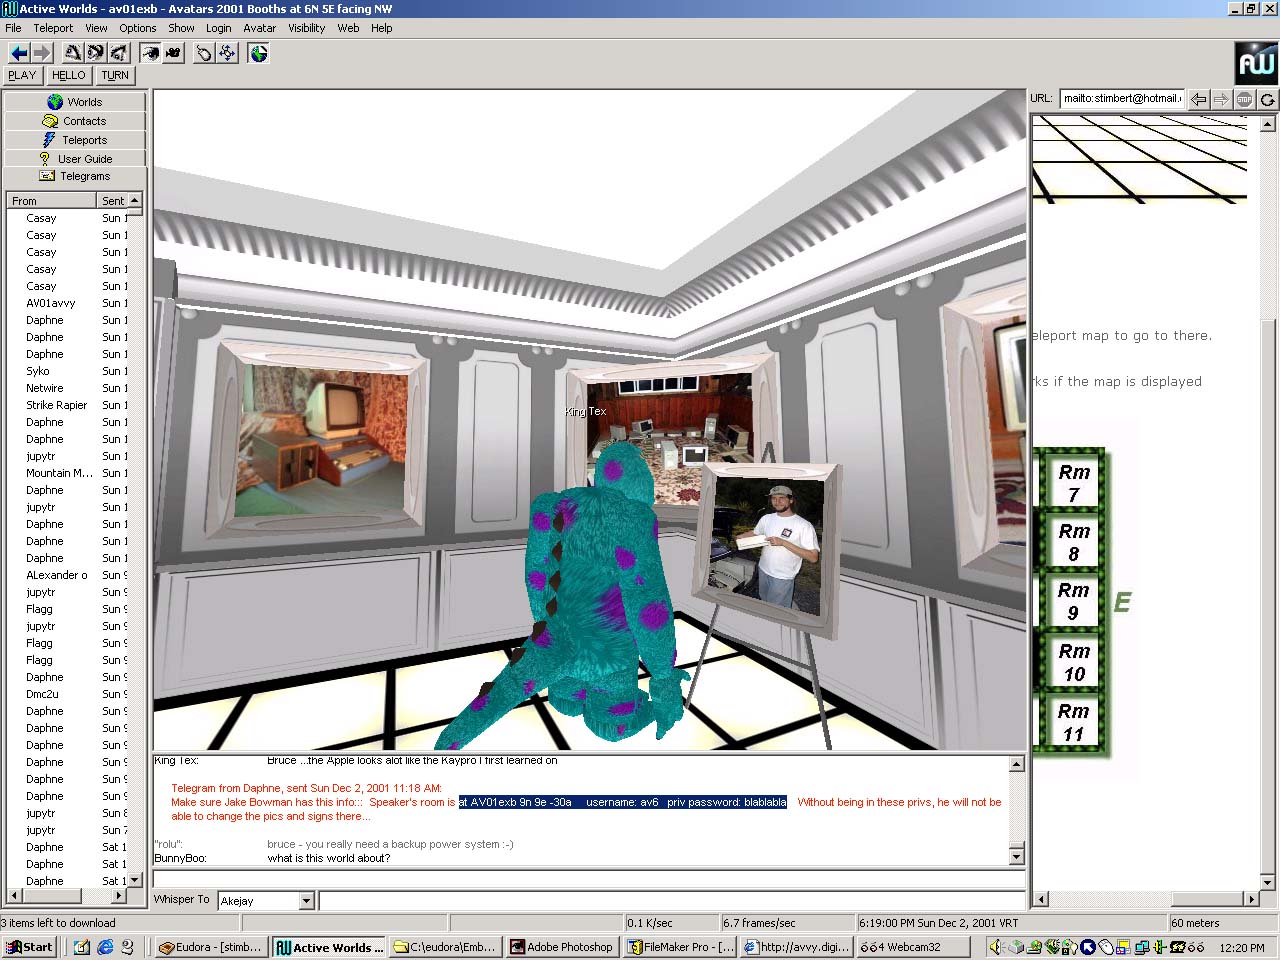The width and height of the screenshot is (1280, 960).
Task: Open the Visibility menu
Action: point(306,28)
